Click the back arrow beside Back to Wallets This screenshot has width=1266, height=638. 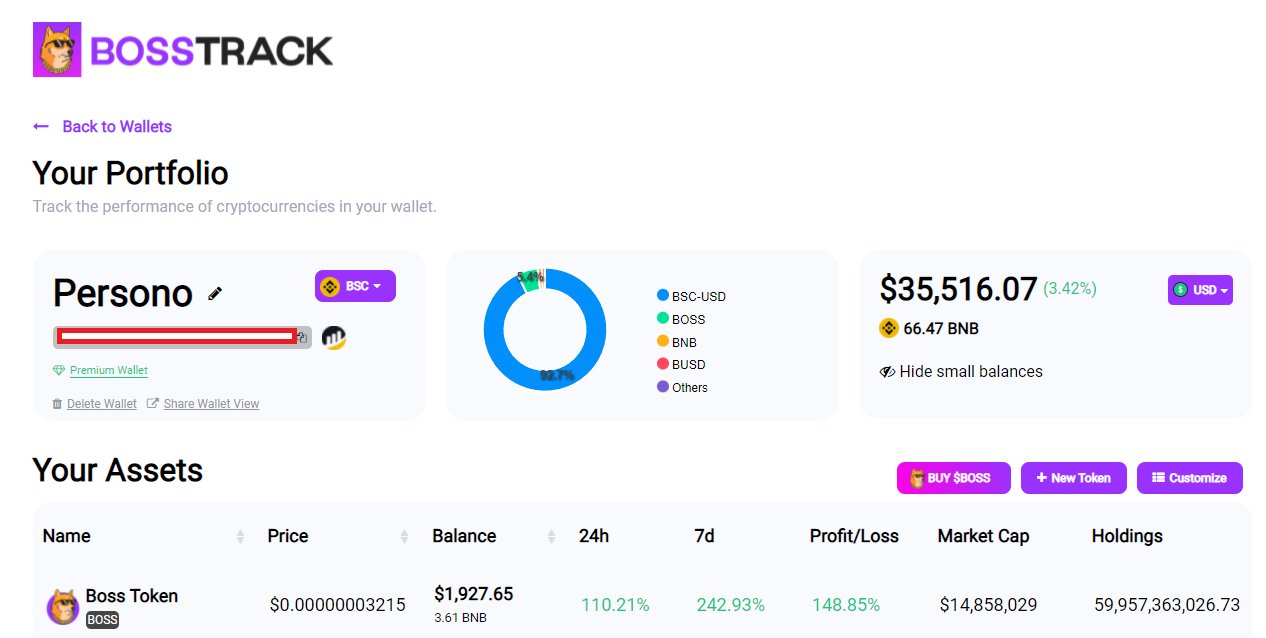coord(41,126)
